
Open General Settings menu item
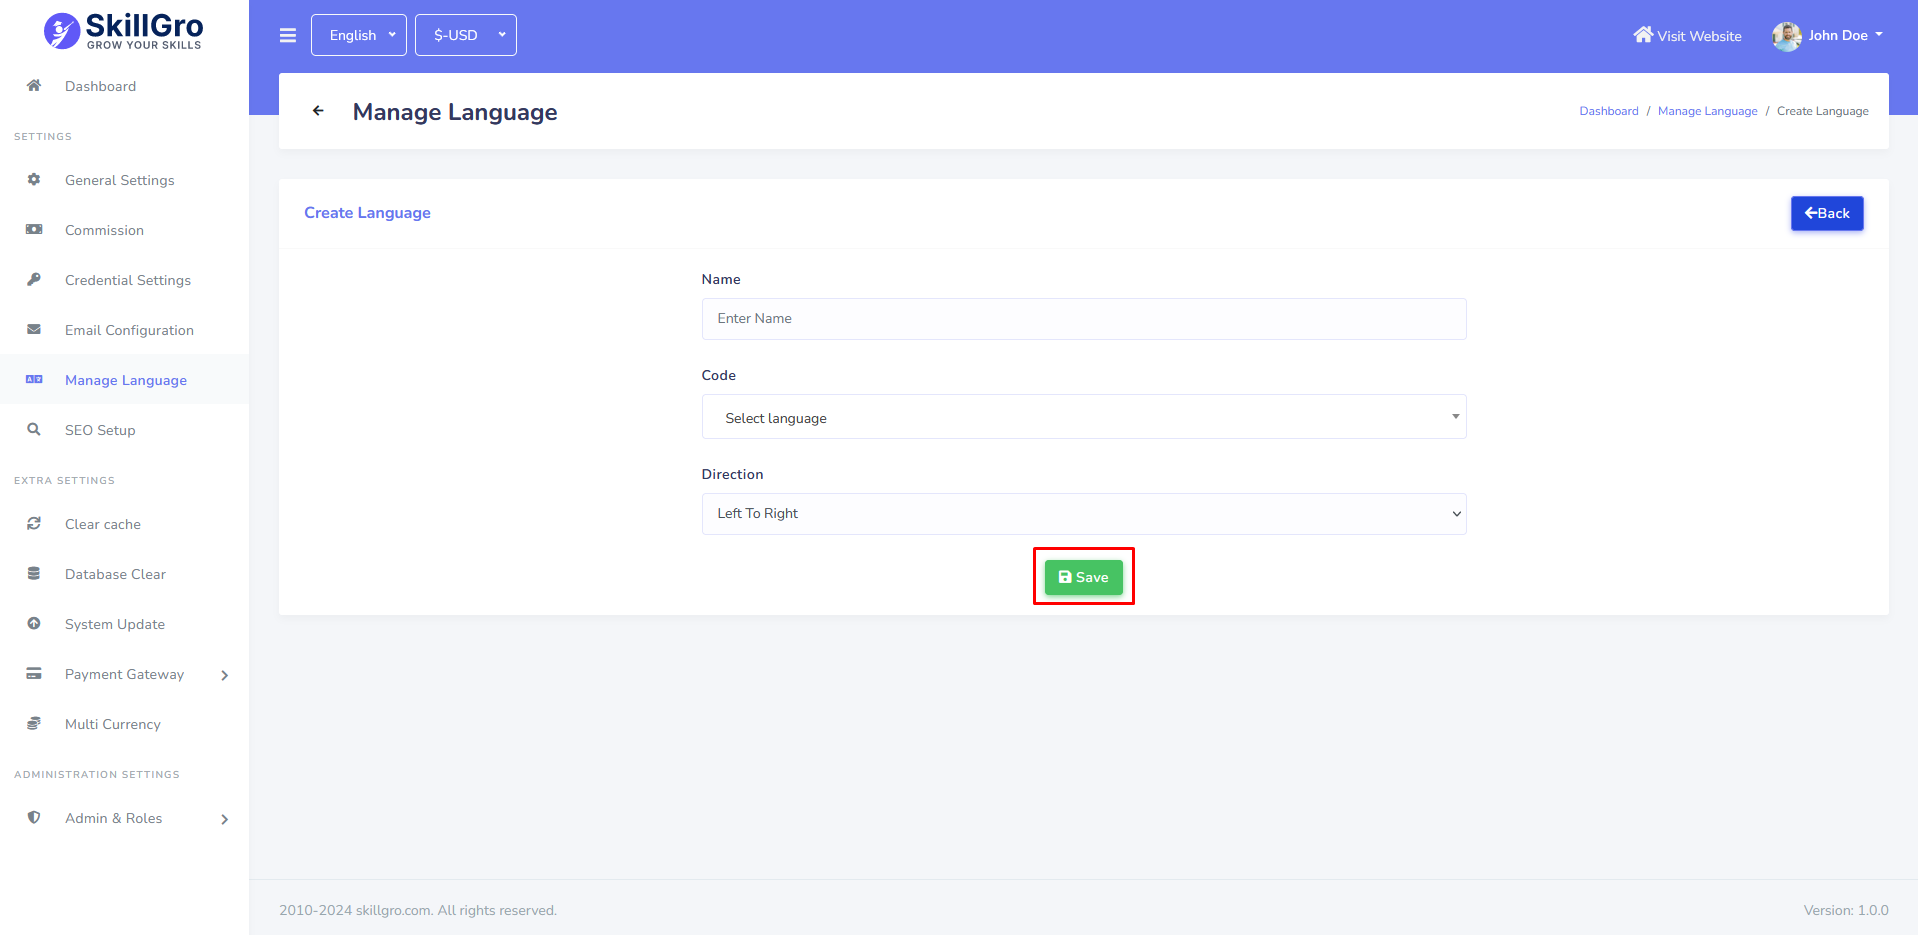tap(124, 180)
